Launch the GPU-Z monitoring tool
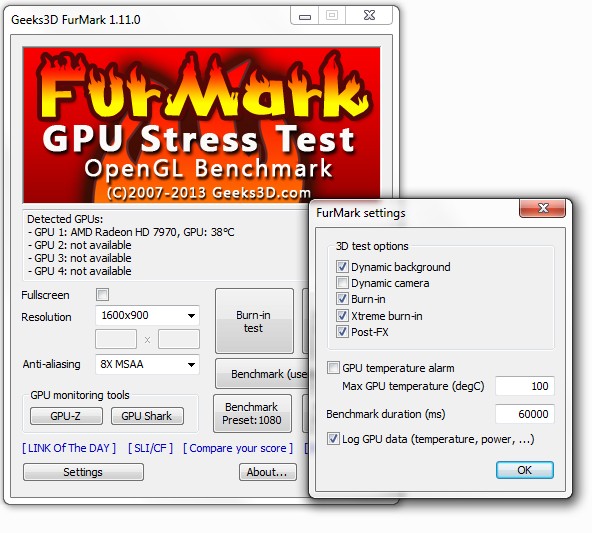Image resolution: width=592 pixels, height=533 pixels. (x=66, y=416)
